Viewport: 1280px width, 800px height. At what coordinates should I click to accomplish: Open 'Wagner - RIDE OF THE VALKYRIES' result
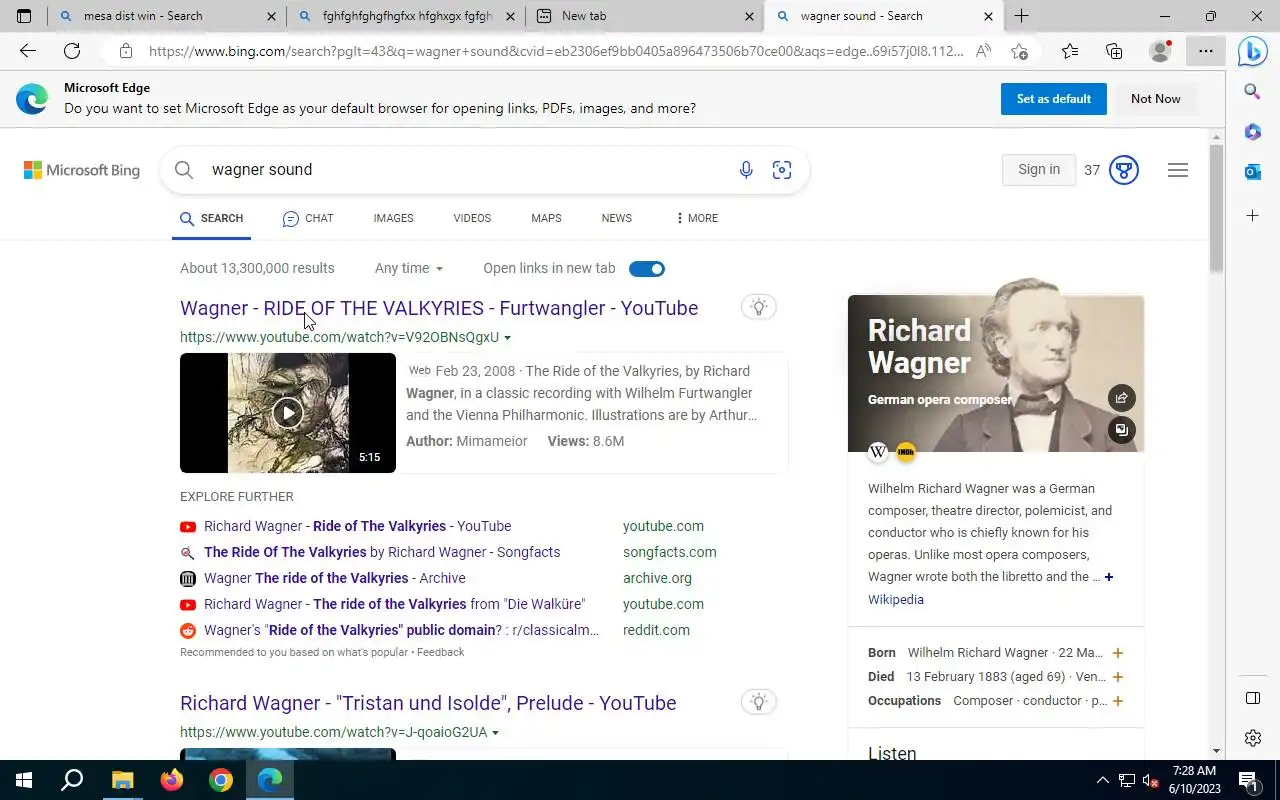[x=439, y=308]
